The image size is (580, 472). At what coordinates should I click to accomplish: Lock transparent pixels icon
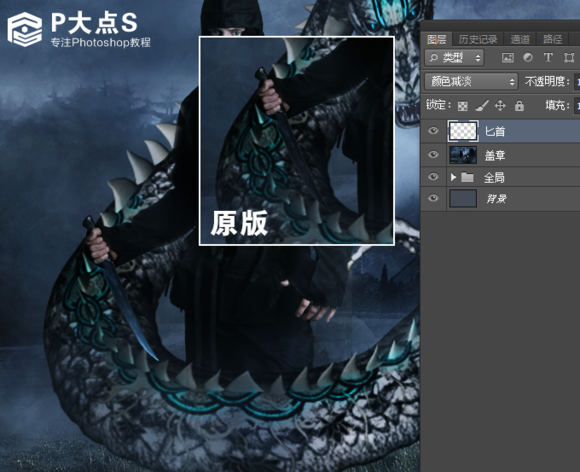(463, 106)
